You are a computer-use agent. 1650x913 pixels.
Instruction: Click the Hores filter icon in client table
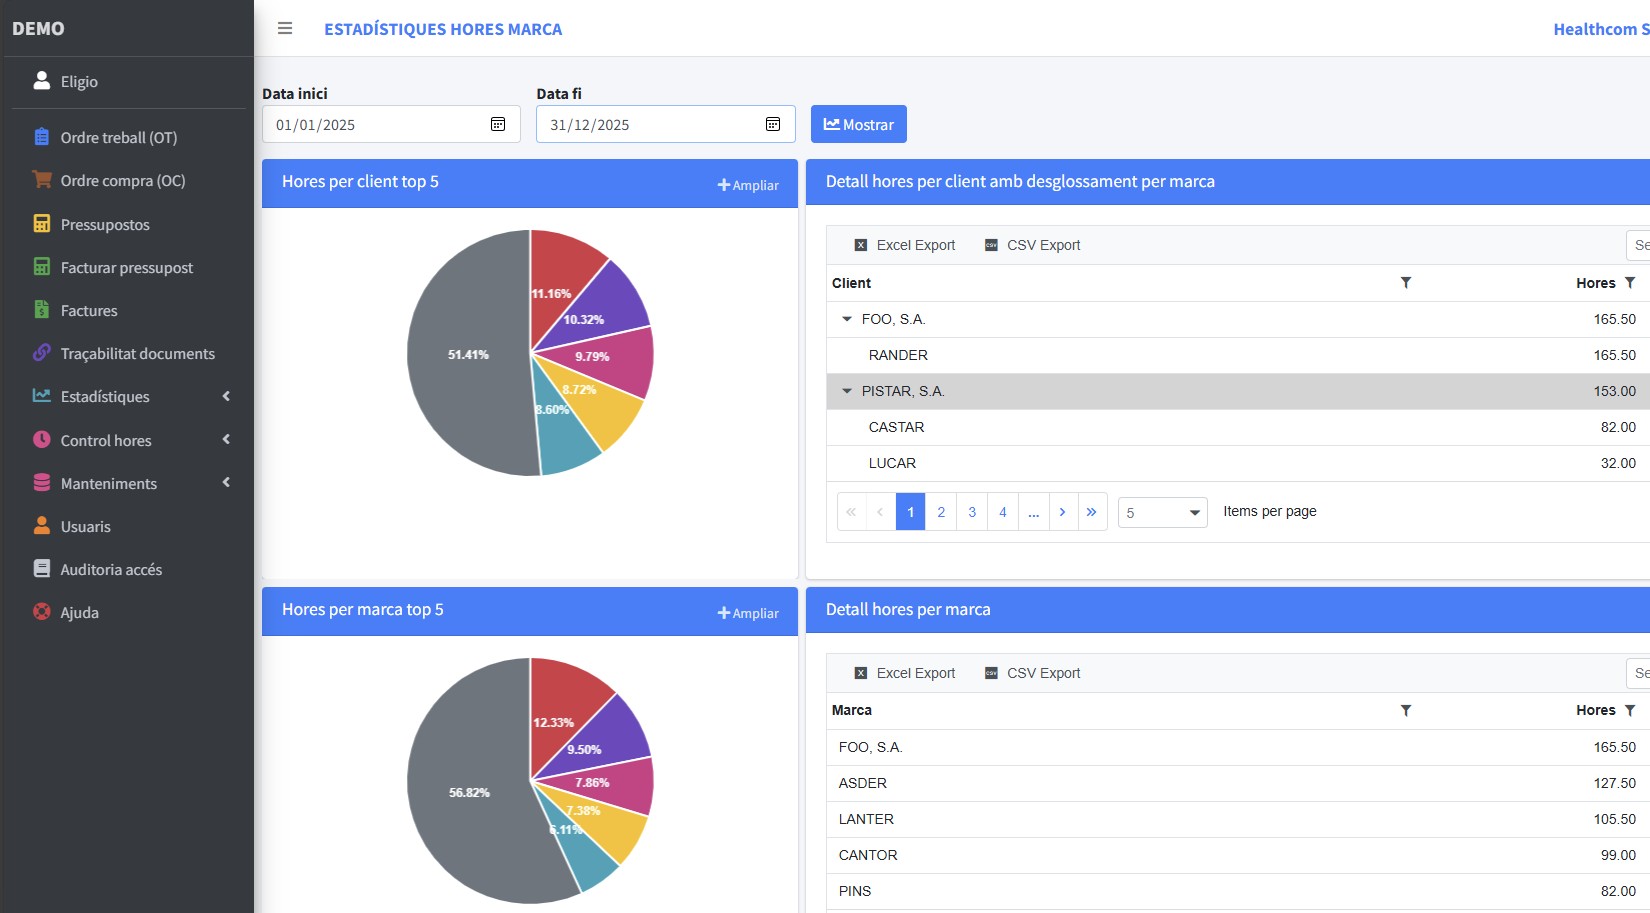tap(1630, 283)
